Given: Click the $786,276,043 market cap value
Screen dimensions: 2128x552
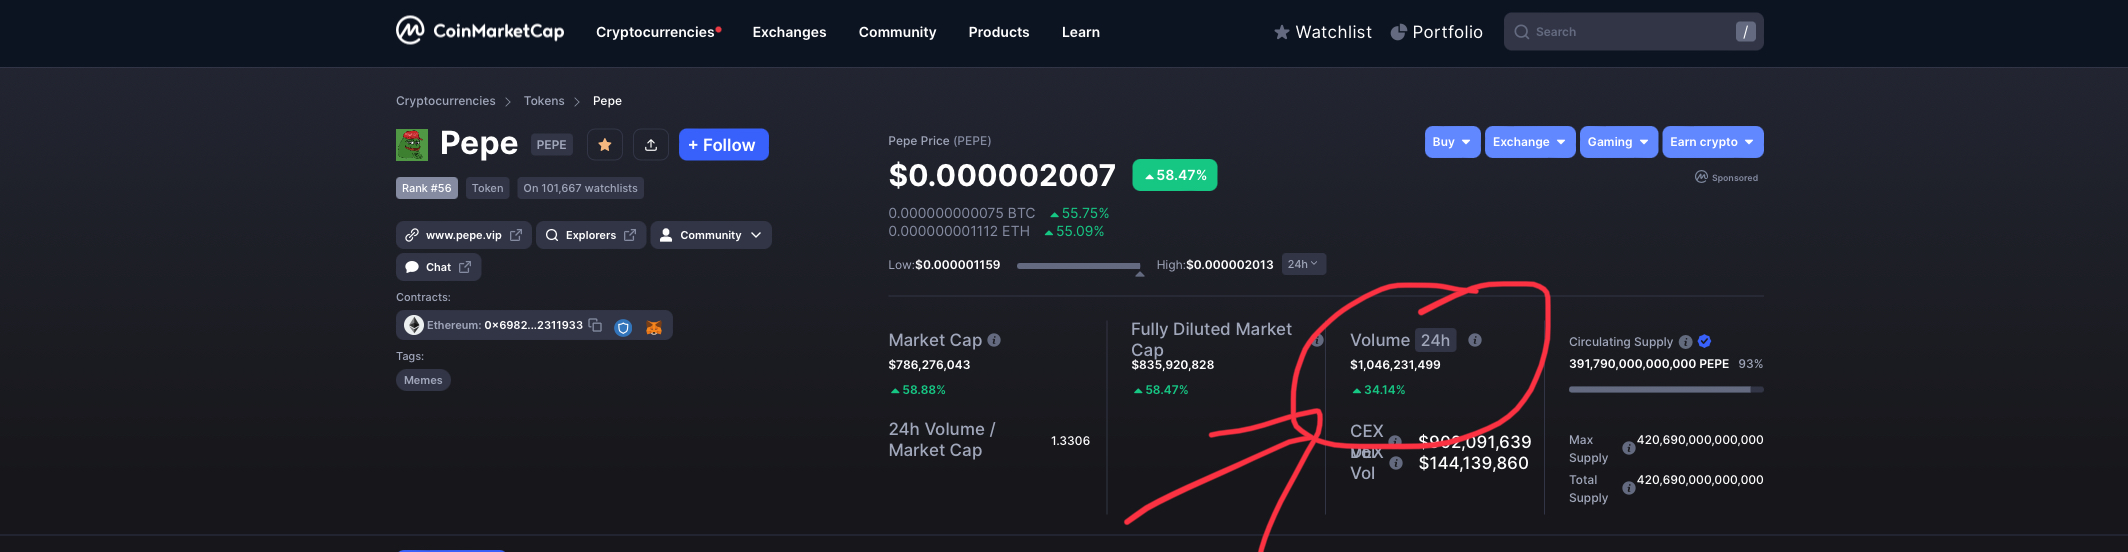Looking at the screenshot, I should click(x=929, y=365).
